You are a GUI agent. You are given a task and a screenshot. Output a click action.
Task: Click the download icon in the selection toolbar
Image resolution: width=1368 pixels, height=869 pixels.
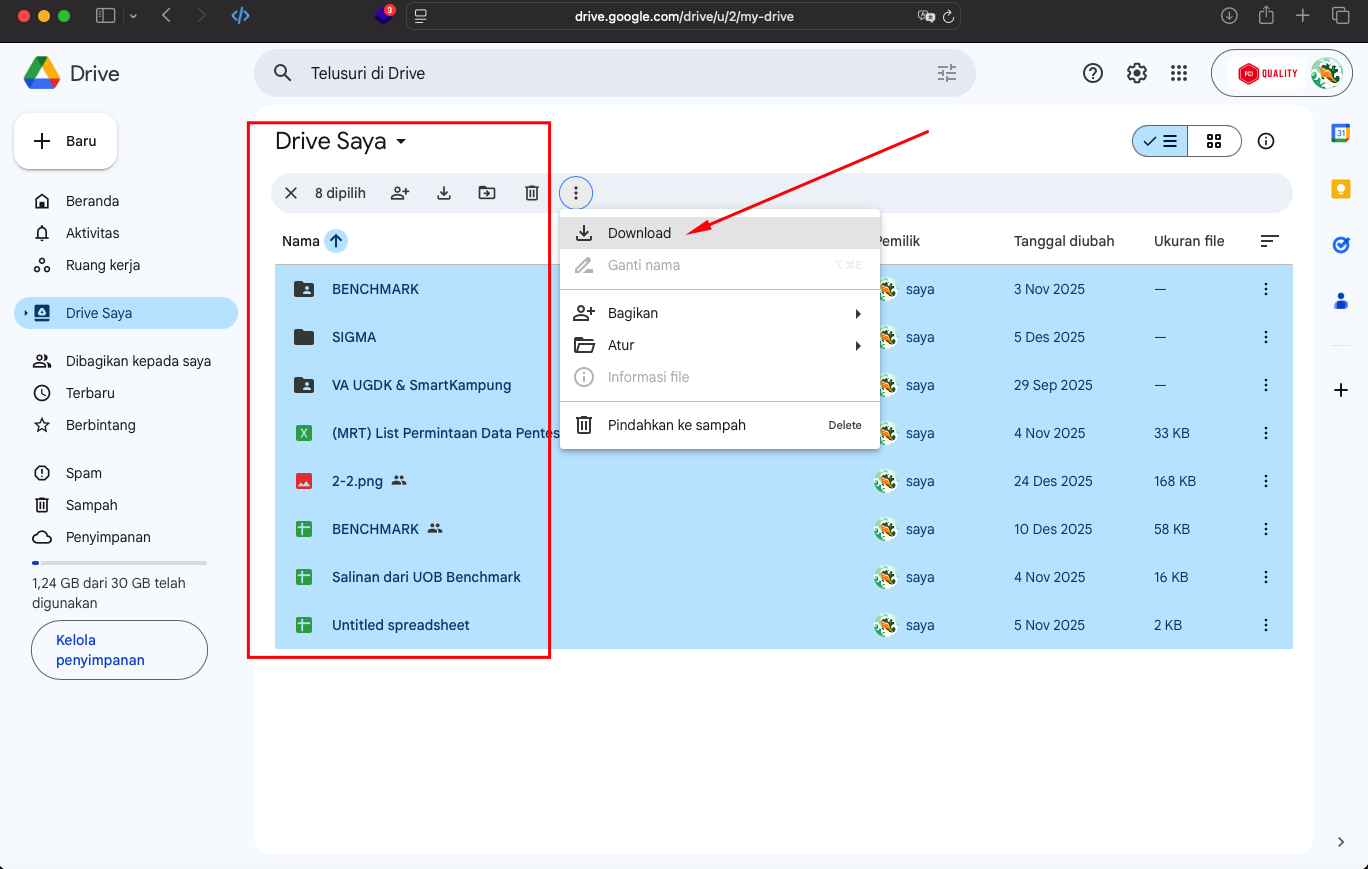tap(443, 192)
